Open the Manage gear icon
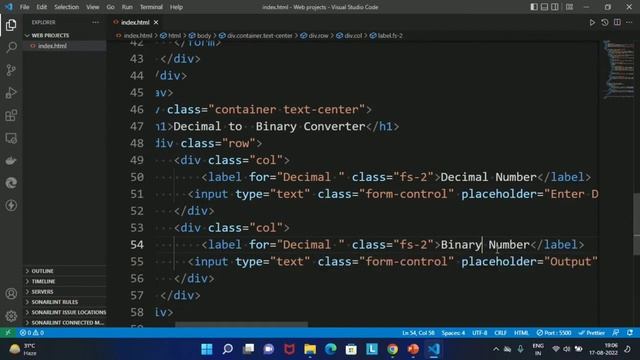The image size is (640, 360). [x=11, y=316]
